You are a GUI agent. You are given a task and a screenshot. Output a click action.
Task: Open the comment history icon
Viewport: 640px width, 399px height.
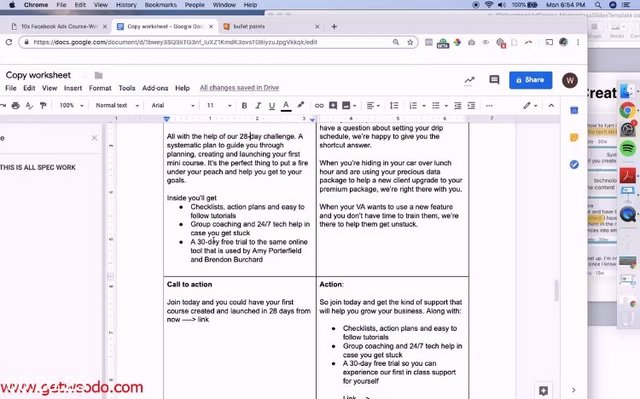click(x=494, y=80)
